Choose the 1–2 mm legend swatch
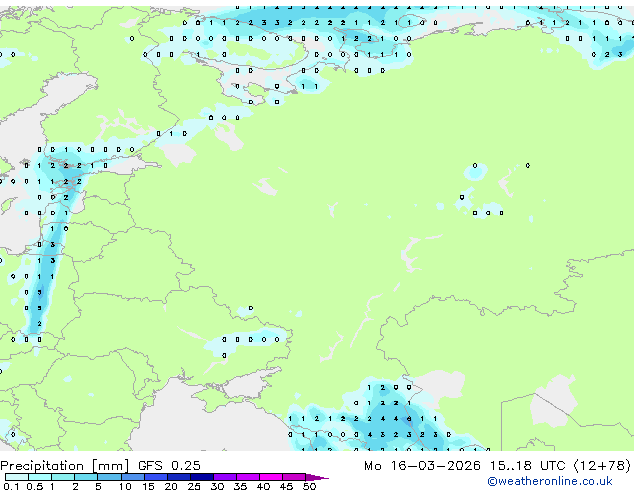634x490 pixels. point(63,477)
